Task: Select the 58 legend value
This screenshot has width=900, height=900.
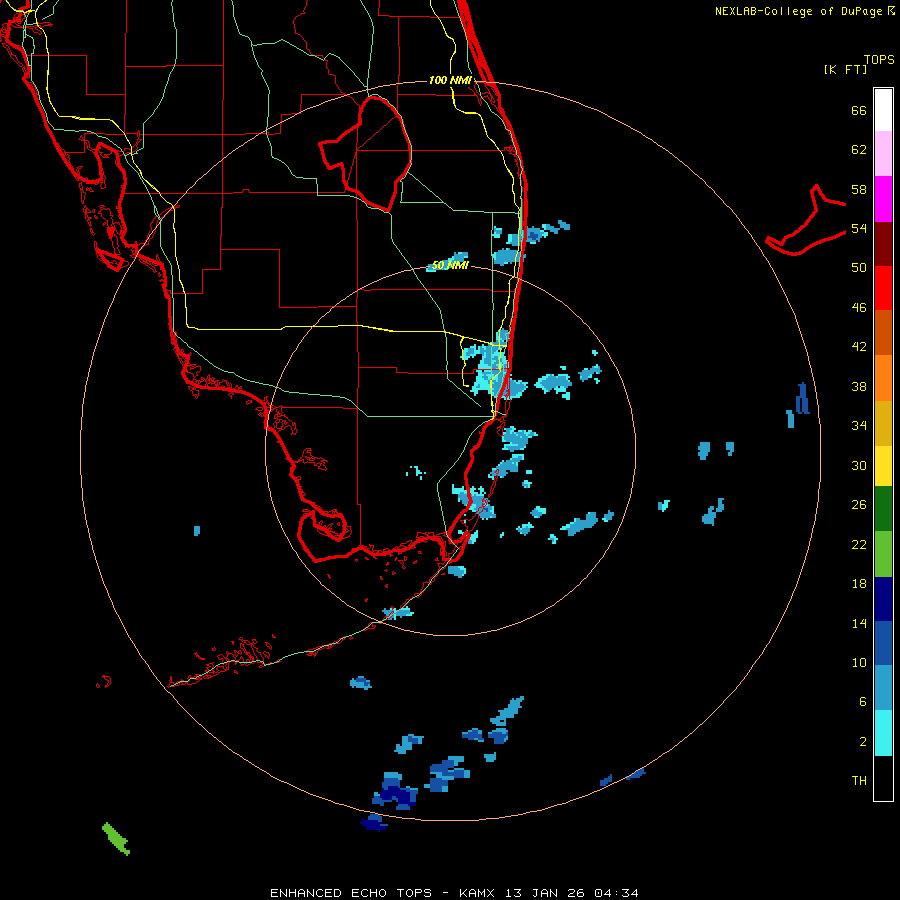Action: 859,189
